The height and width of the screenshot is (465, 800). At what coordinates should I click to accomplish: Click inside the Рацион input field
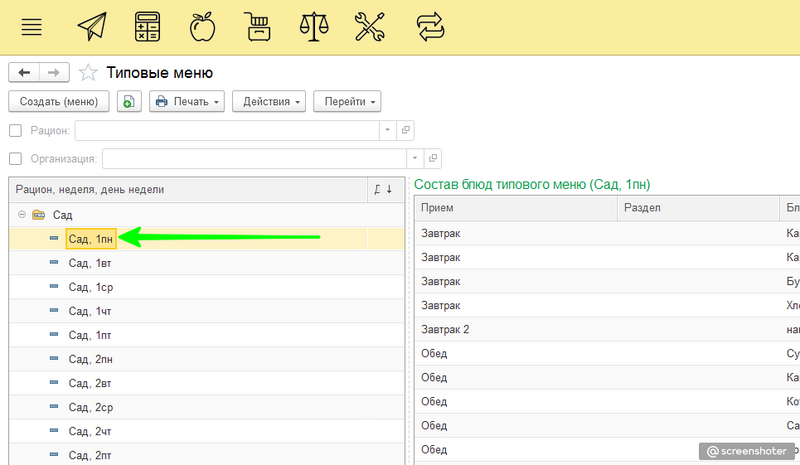(x=227, y=130)
